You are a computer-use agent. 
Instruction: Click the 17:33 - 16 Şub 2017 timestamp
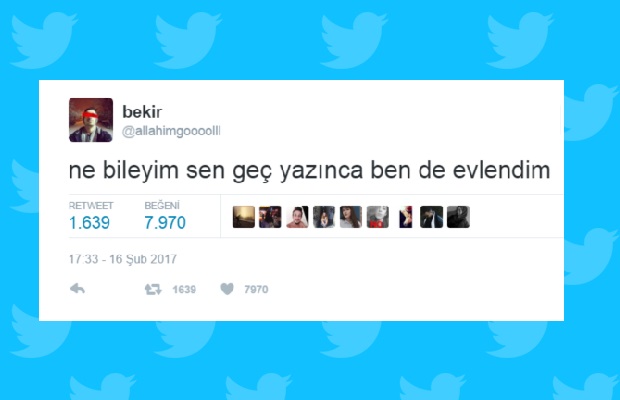tap(123, 259)
